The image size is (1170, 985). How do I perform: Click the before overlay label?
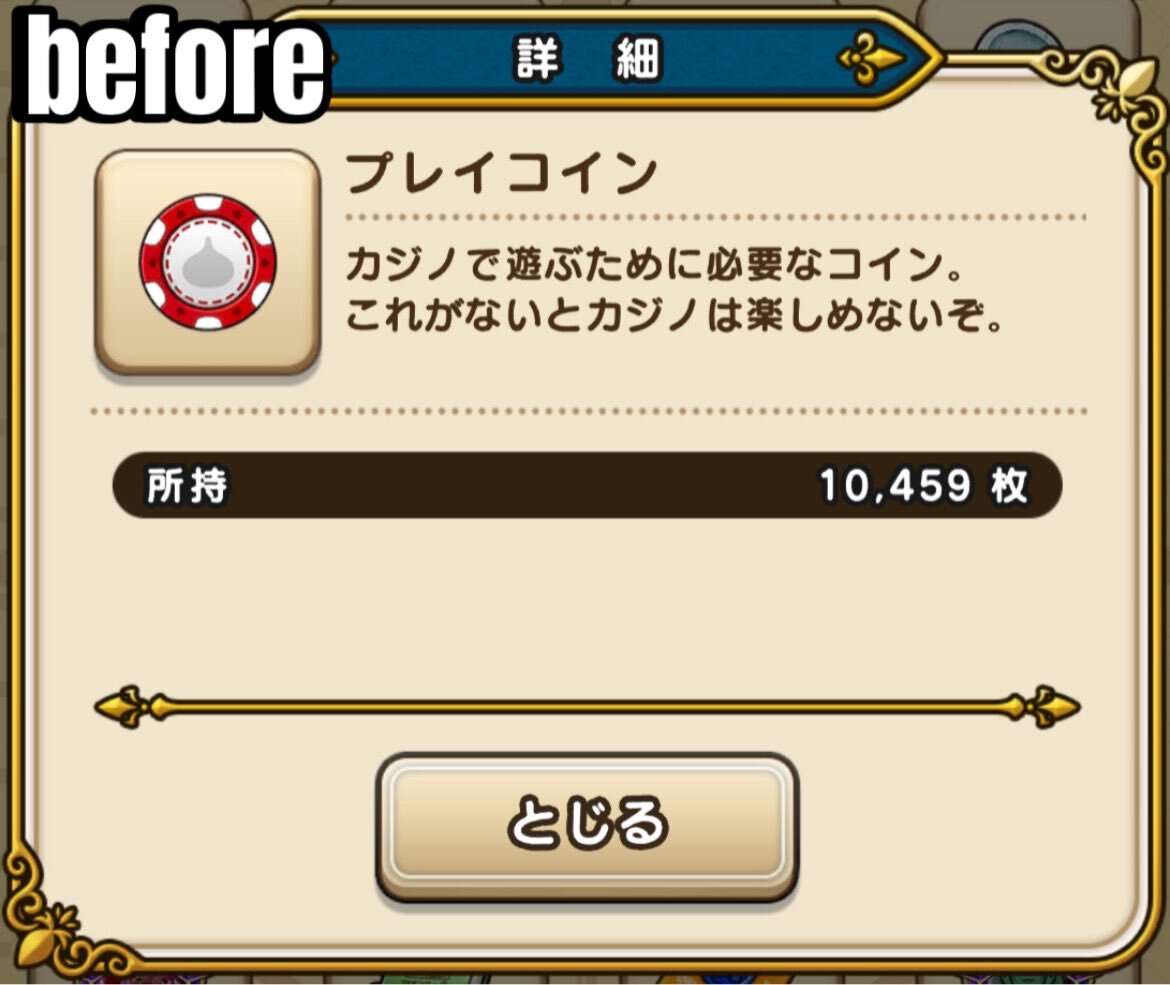pyautogui.click(x=172, y=66)
